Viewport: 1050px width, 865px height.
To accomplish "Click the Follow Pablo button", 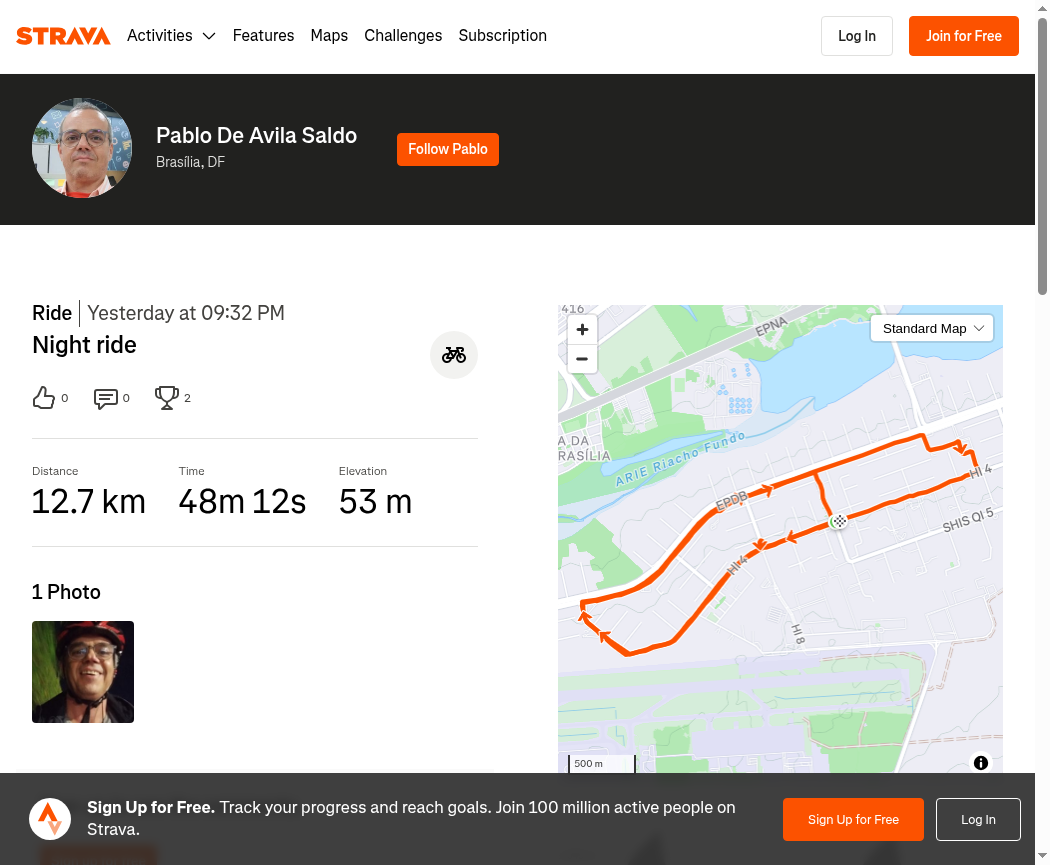I will pos(448,149).
